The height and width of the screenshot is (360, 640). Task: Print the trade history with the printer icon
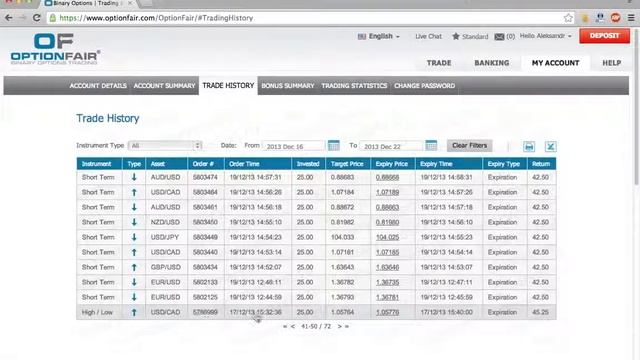click(x=529, y=147)
